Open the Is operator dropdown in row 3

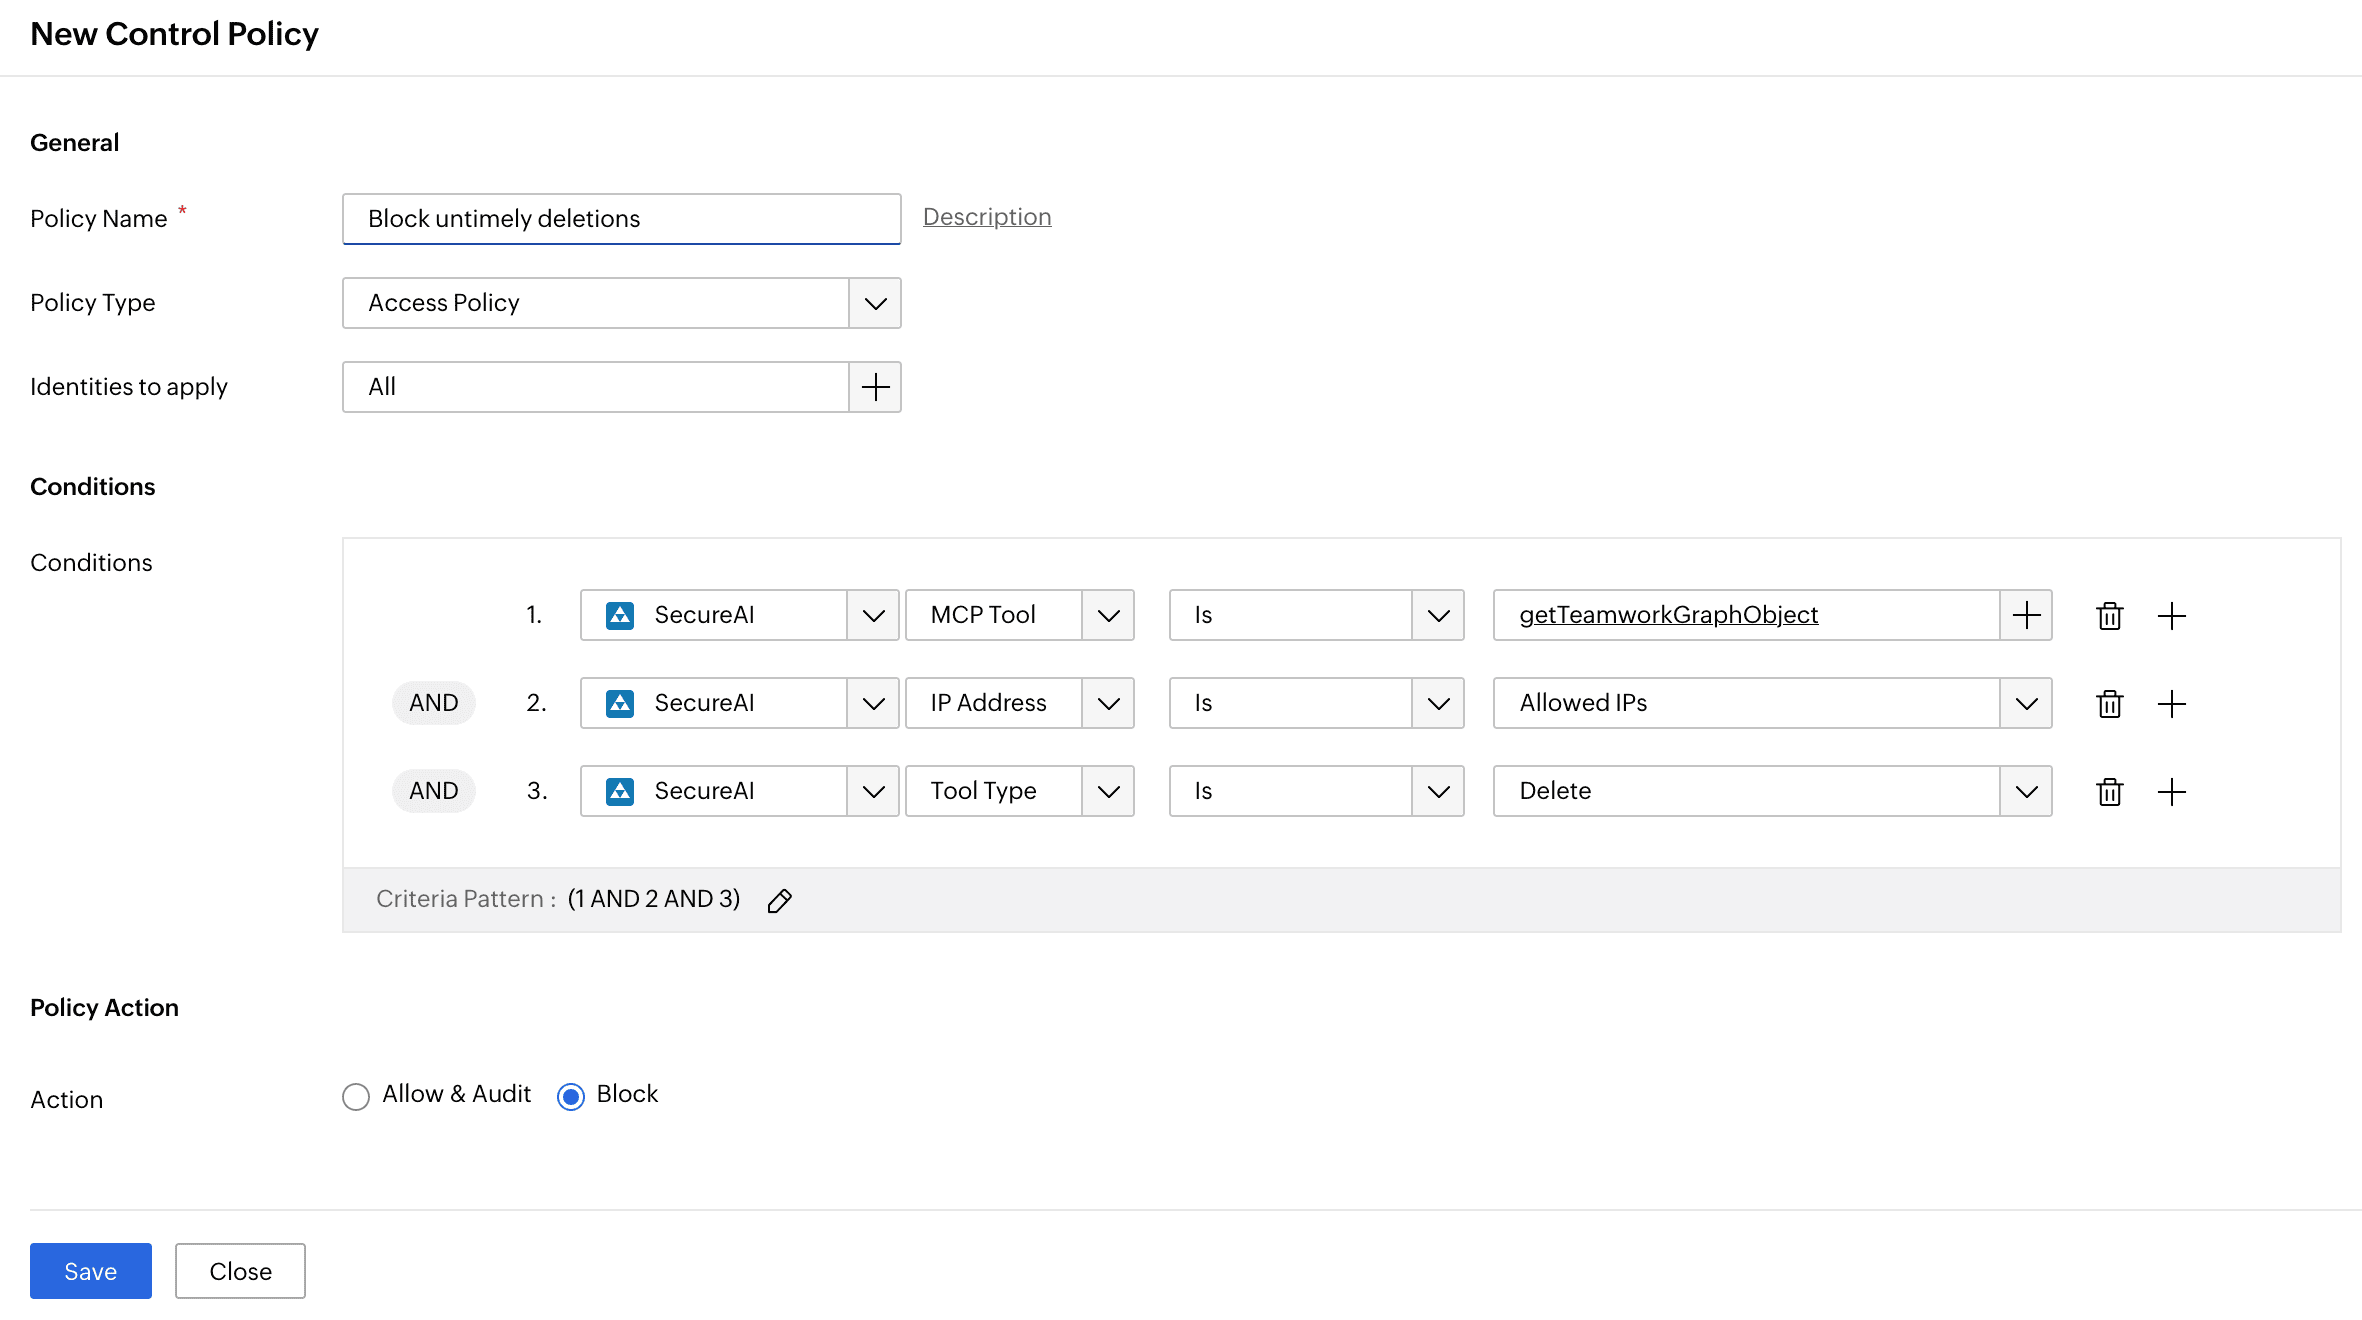click(x=1438, y=791)
